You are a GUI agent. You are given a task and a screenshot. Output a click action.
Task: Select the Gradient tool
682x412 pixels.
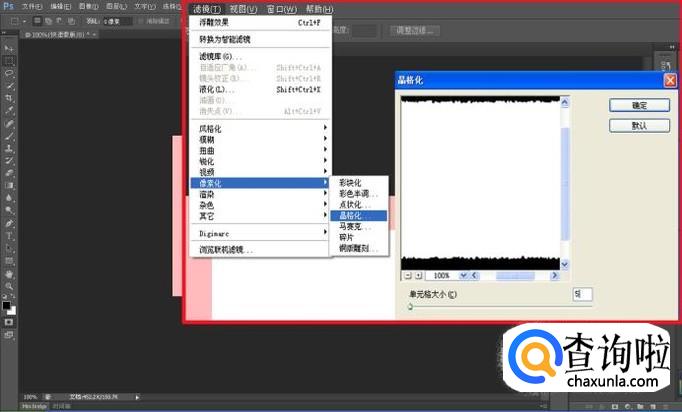coord(9,186)
